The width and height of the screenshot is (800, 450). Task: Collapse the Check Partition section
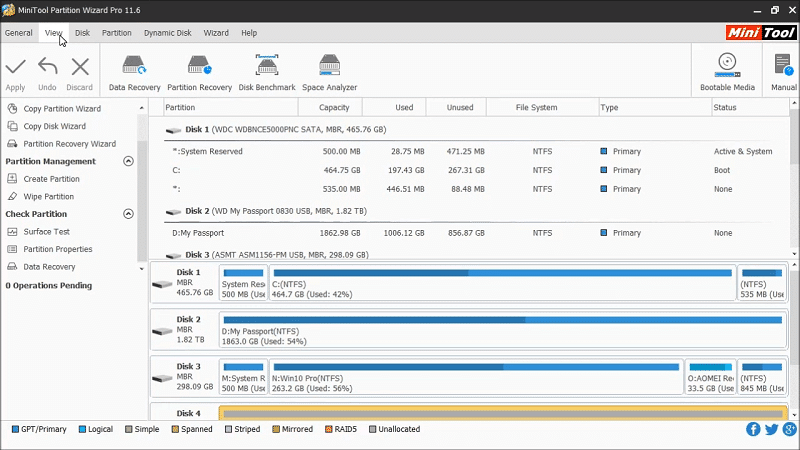(129, 214)
